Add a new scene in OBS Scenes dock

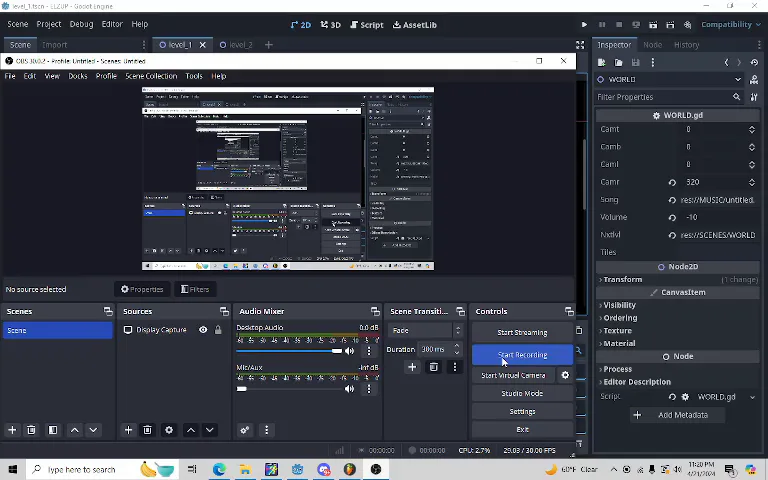tap(12, 430)
